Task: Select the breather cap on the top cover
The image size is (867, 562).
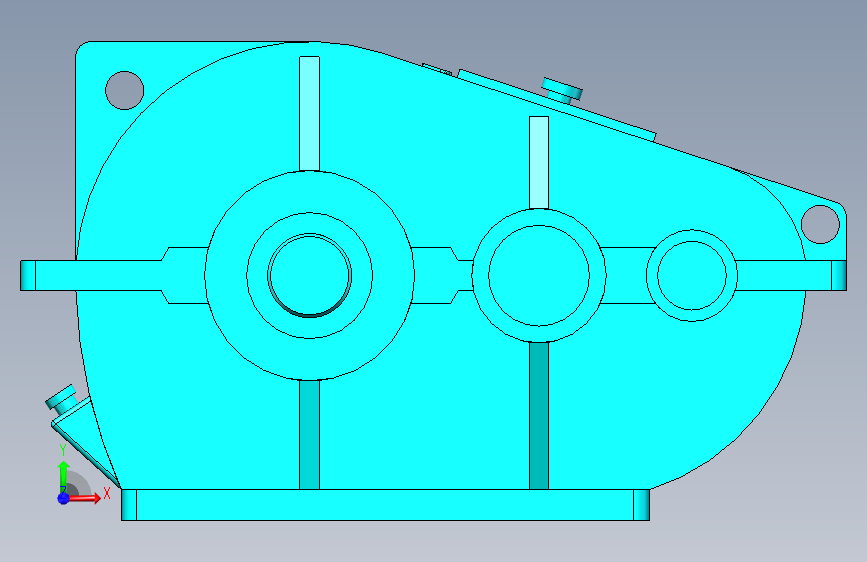Action: (x=562, y=89)
